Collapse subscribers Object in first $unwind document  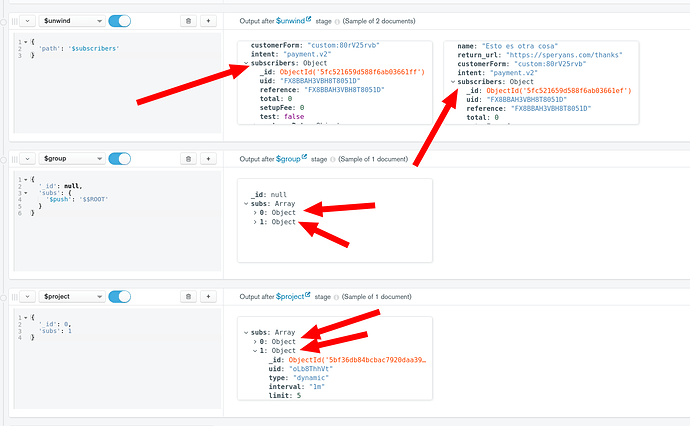(x=246, y=63)
